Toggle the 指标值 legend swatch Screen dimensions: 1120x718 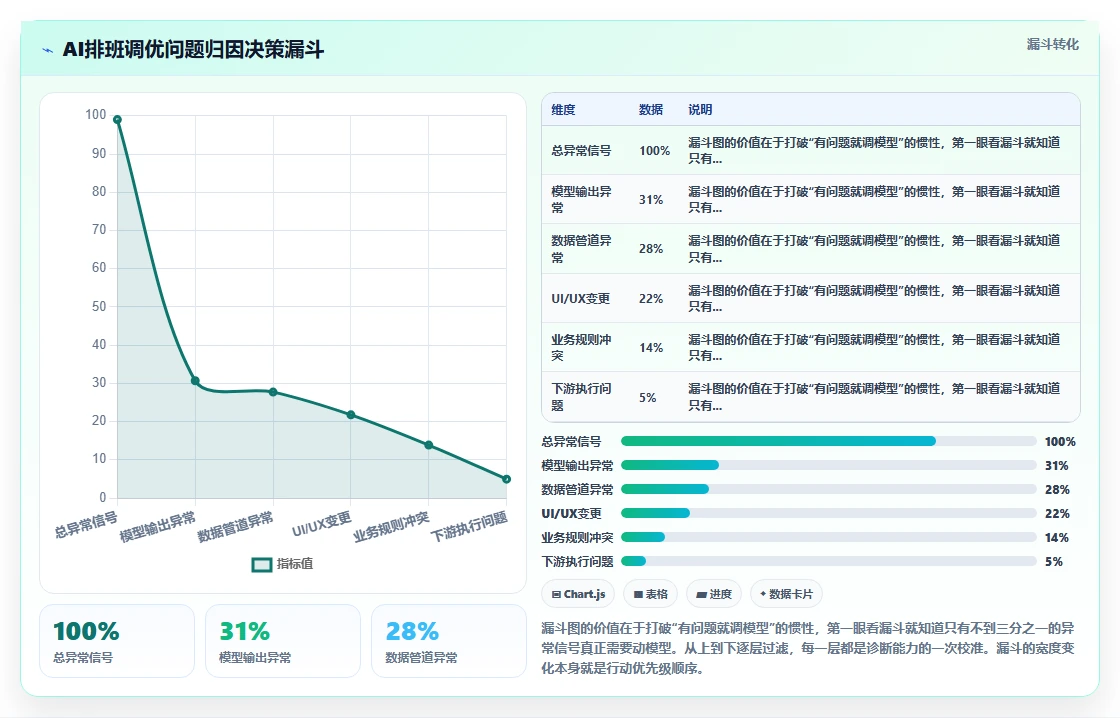click(262, 564)
